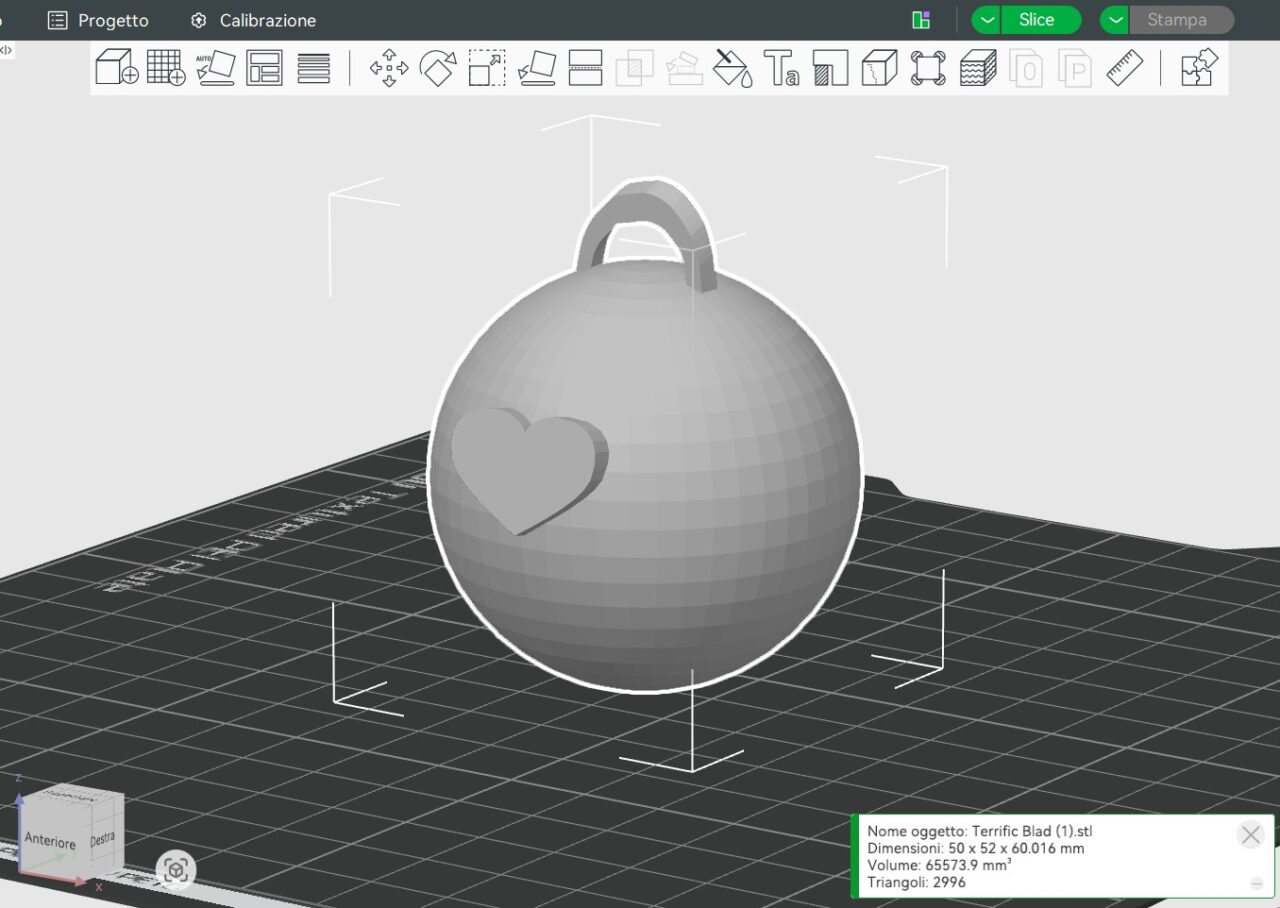Select the Scale tool
1280x908 pixels.
pyautogui.click(x=486, y=68)
